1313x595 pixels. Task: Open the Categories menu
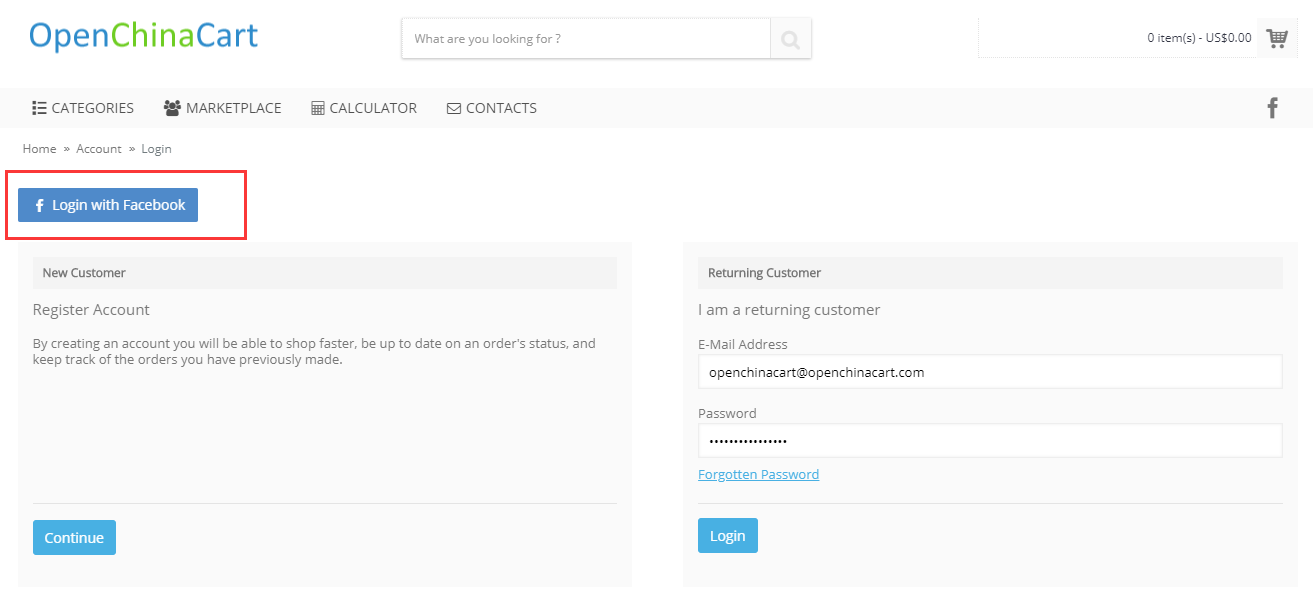pyautogui.click(x=83, y=108)
